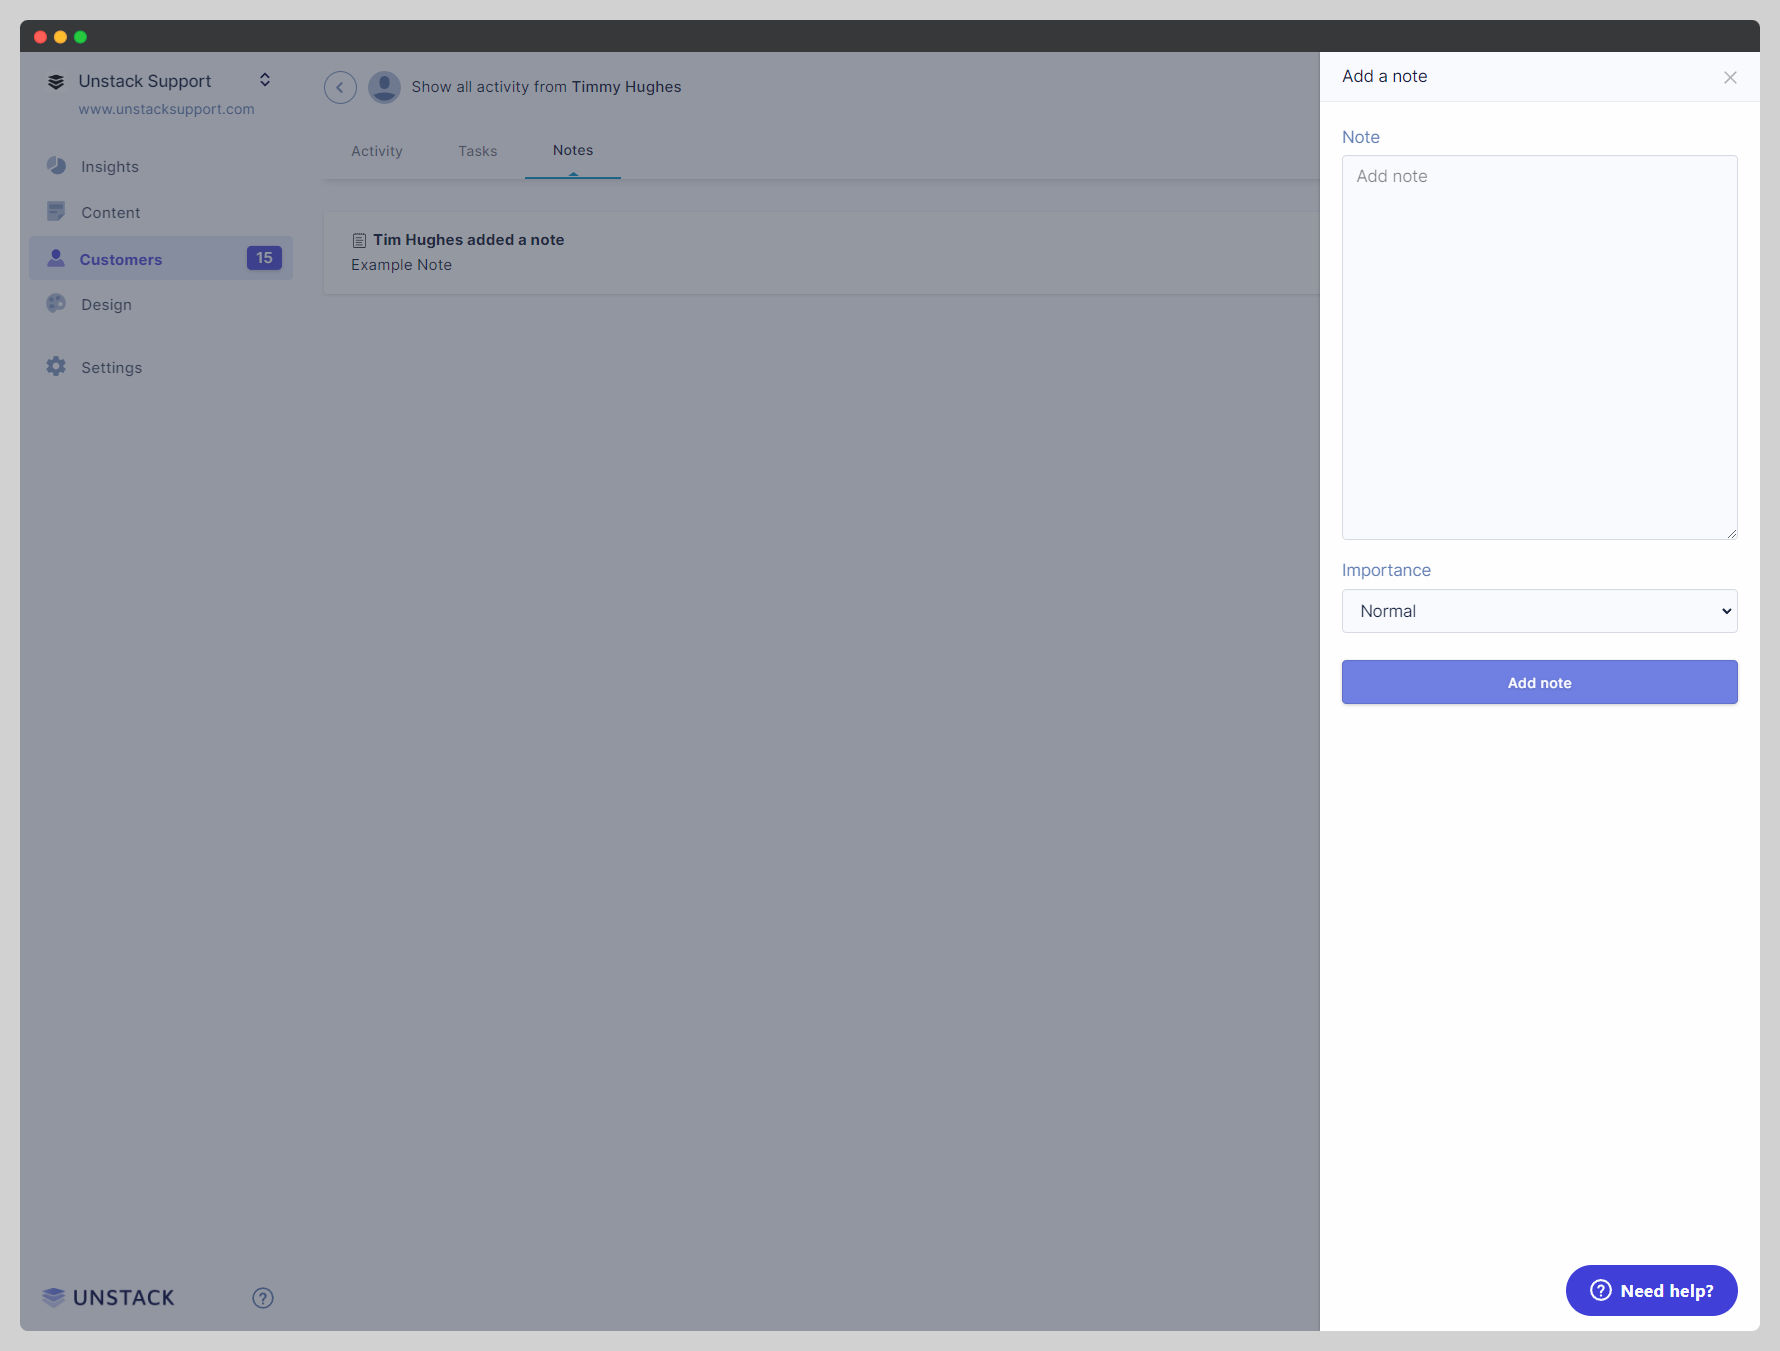Open the help question mark icon near Unstack logo

tap(262, 1297)
